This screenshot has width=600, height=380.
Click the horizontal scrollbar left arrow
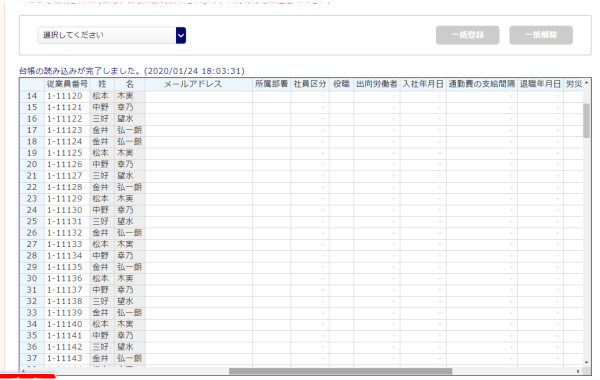pos(24,371)
